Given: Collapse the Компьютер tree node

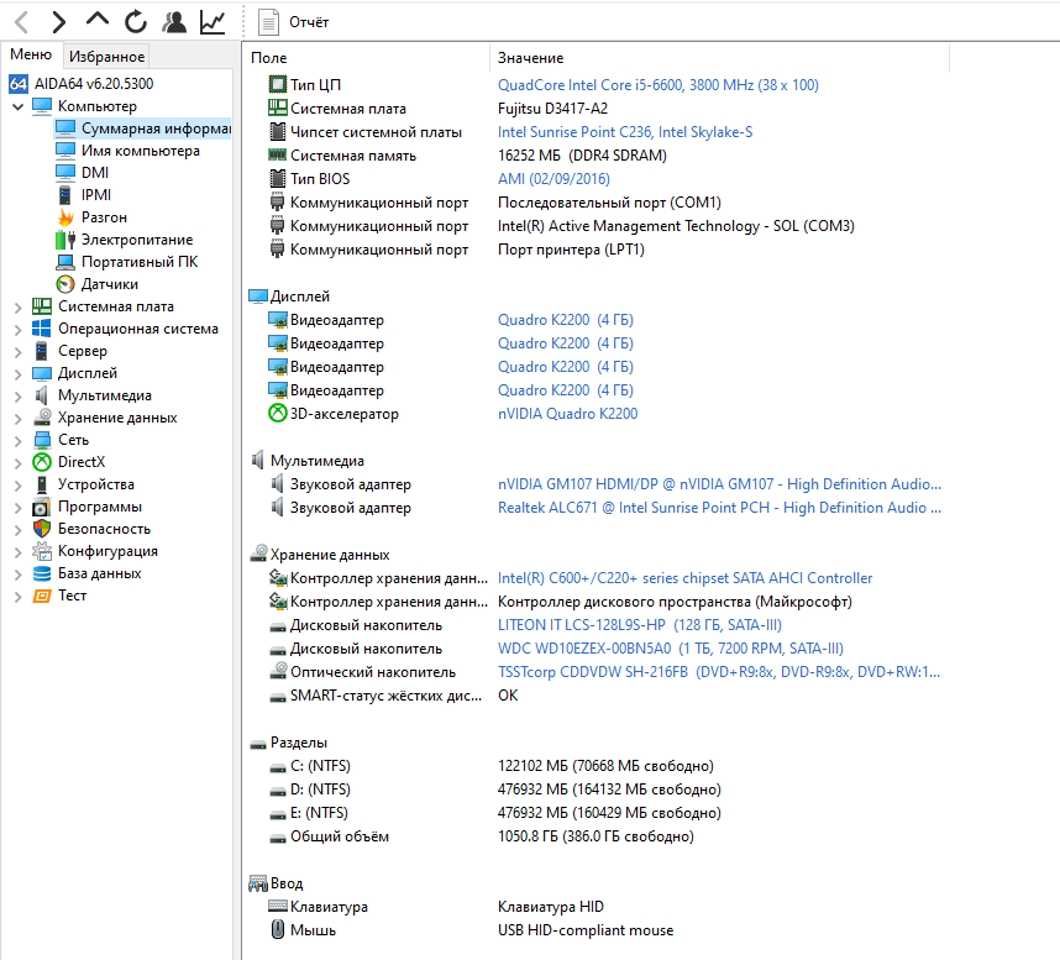Looking at the screenshot, I should (x=18, y=106).
